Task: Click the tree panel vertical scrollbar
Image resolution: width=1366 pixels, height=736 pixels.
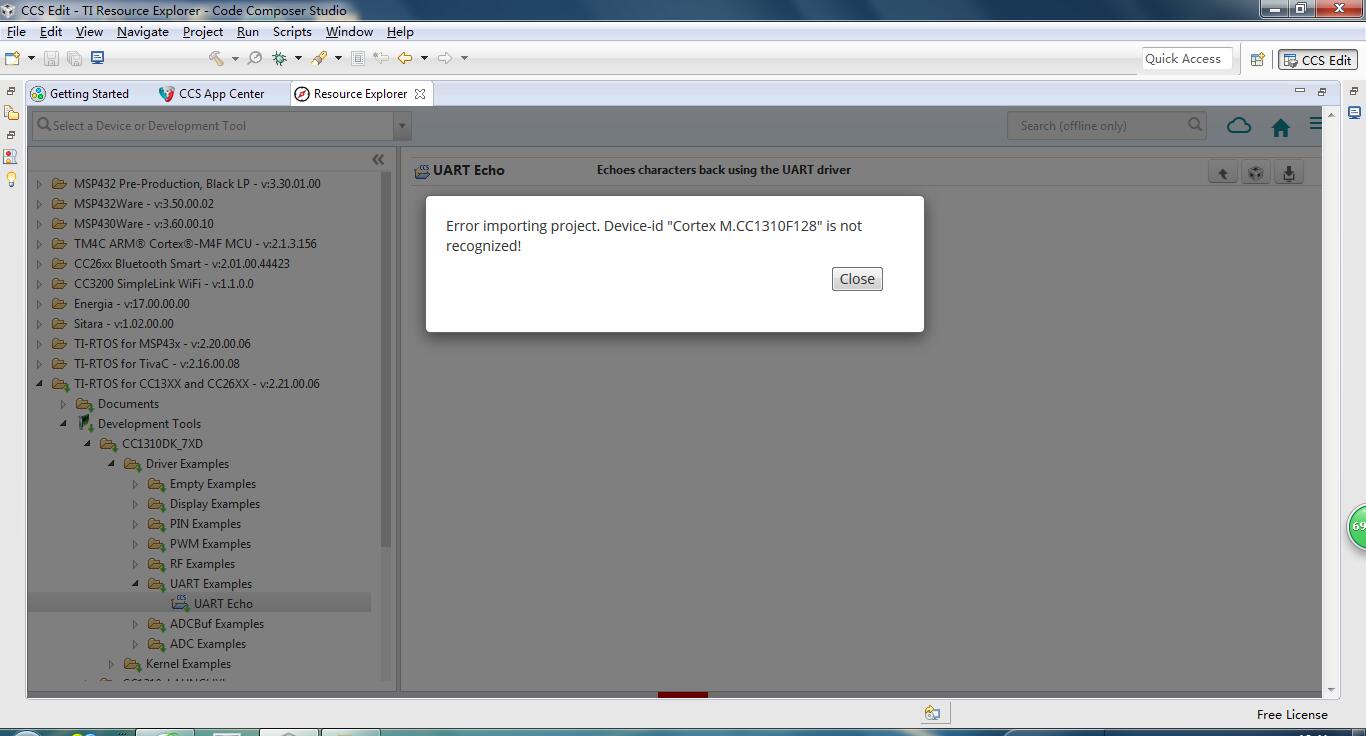Action: pyautogui.click(x=386, y=360)
